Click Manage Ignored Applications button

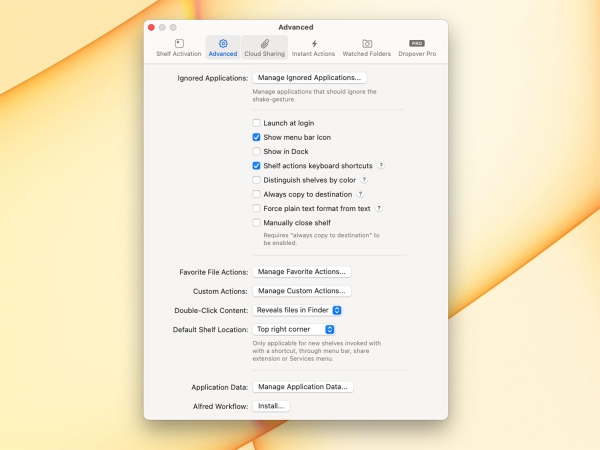click(309, 78)
